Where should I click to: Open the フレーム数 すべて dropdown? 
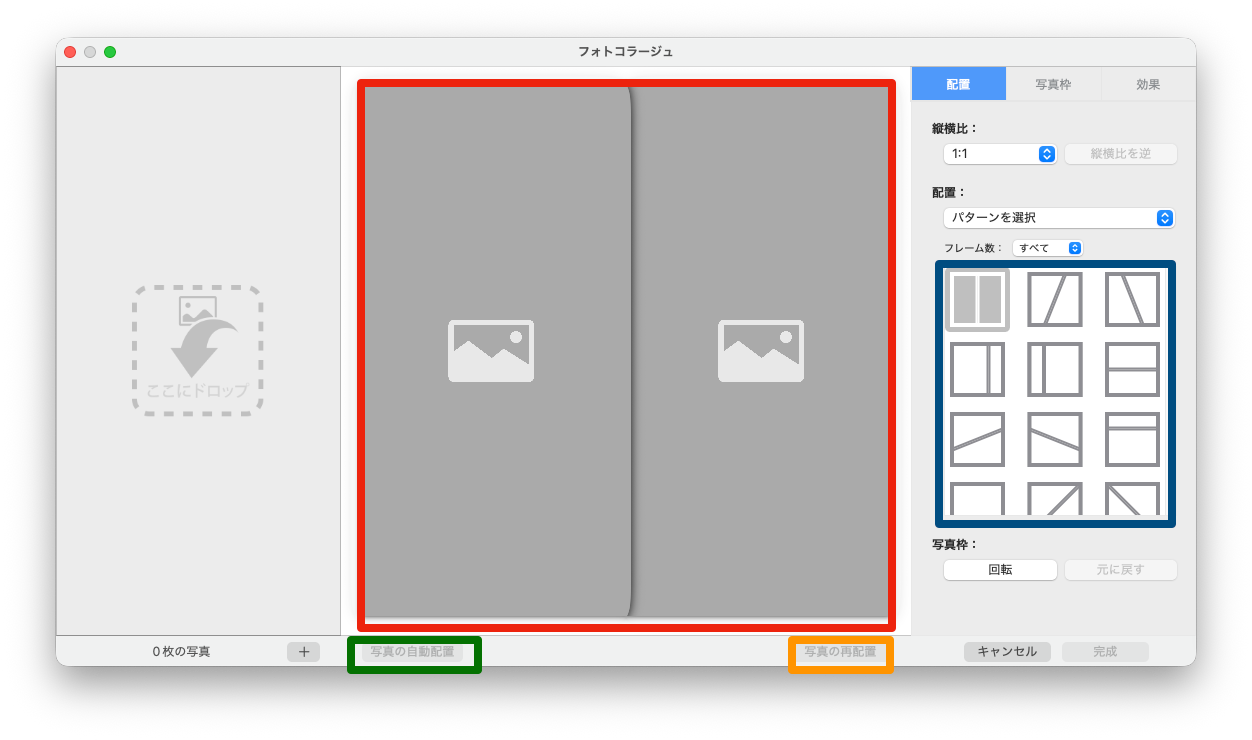pos(1047,248)
